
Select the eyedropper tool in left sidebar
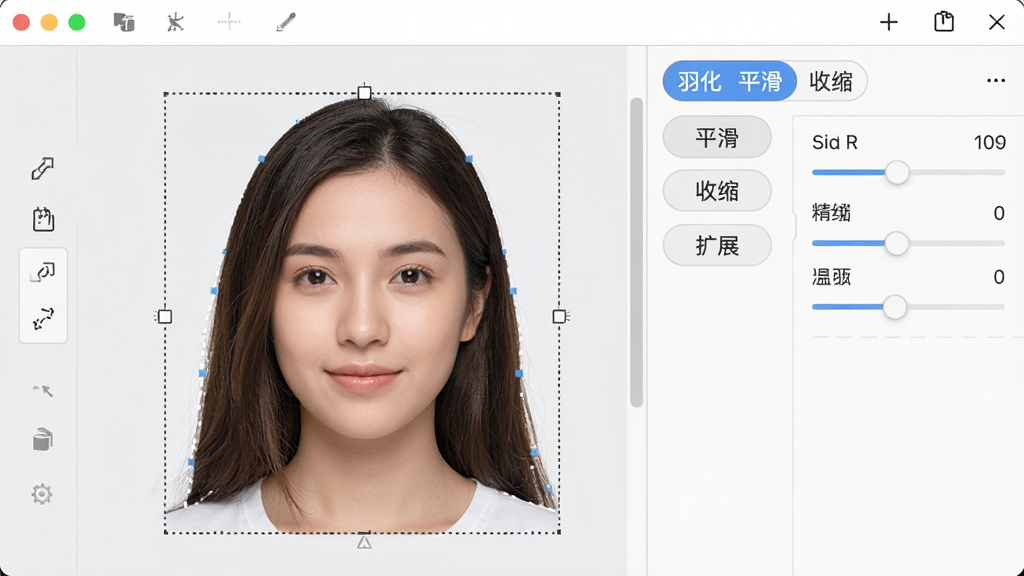(42, 168)
